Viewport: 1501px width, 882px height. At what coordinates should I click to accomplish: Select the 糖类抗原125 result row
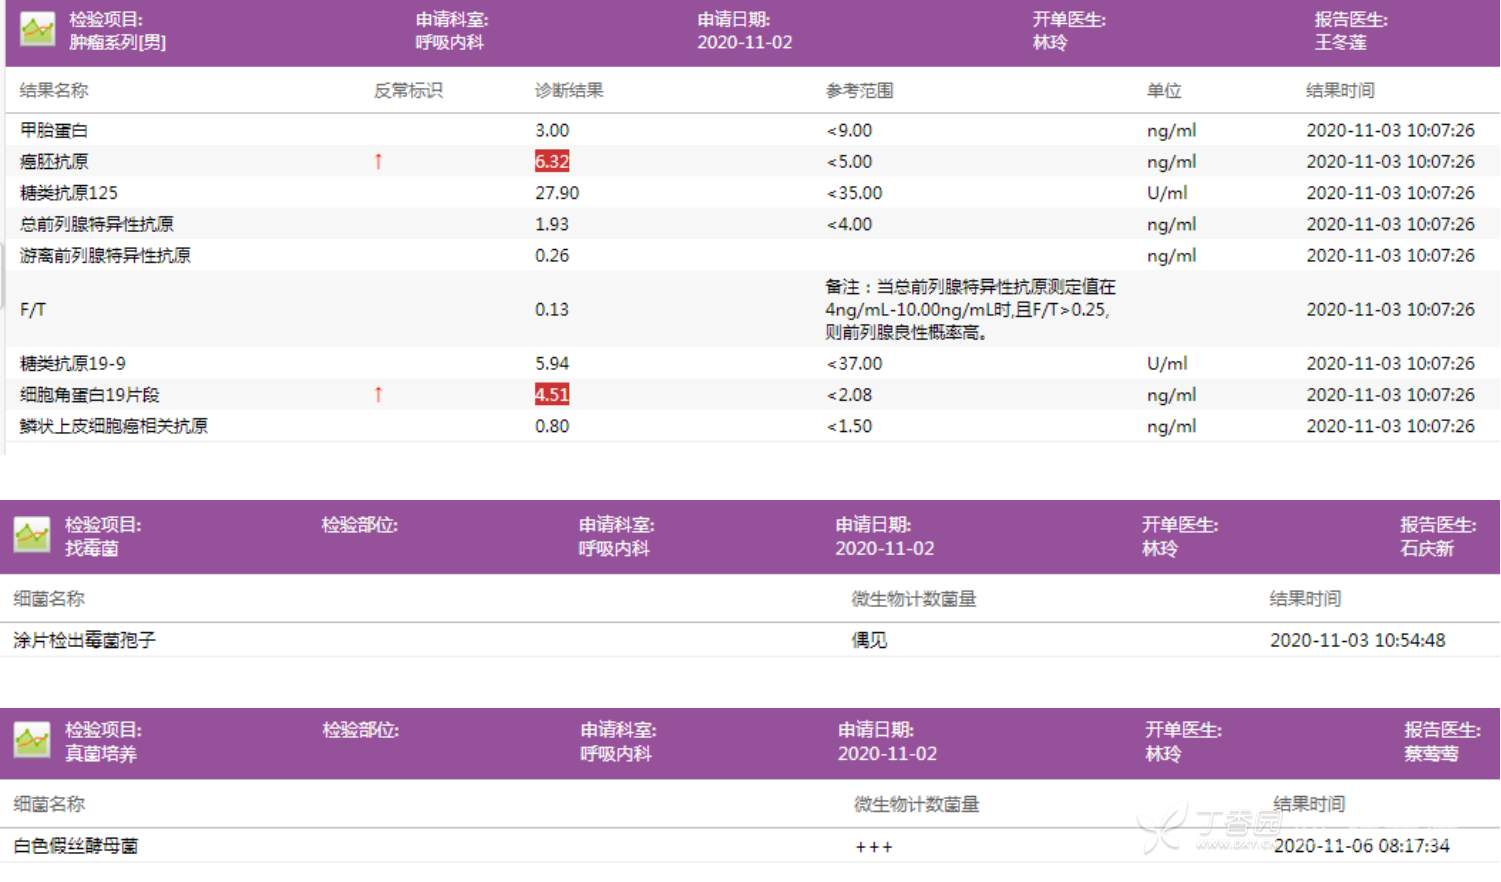coord(69,193)
